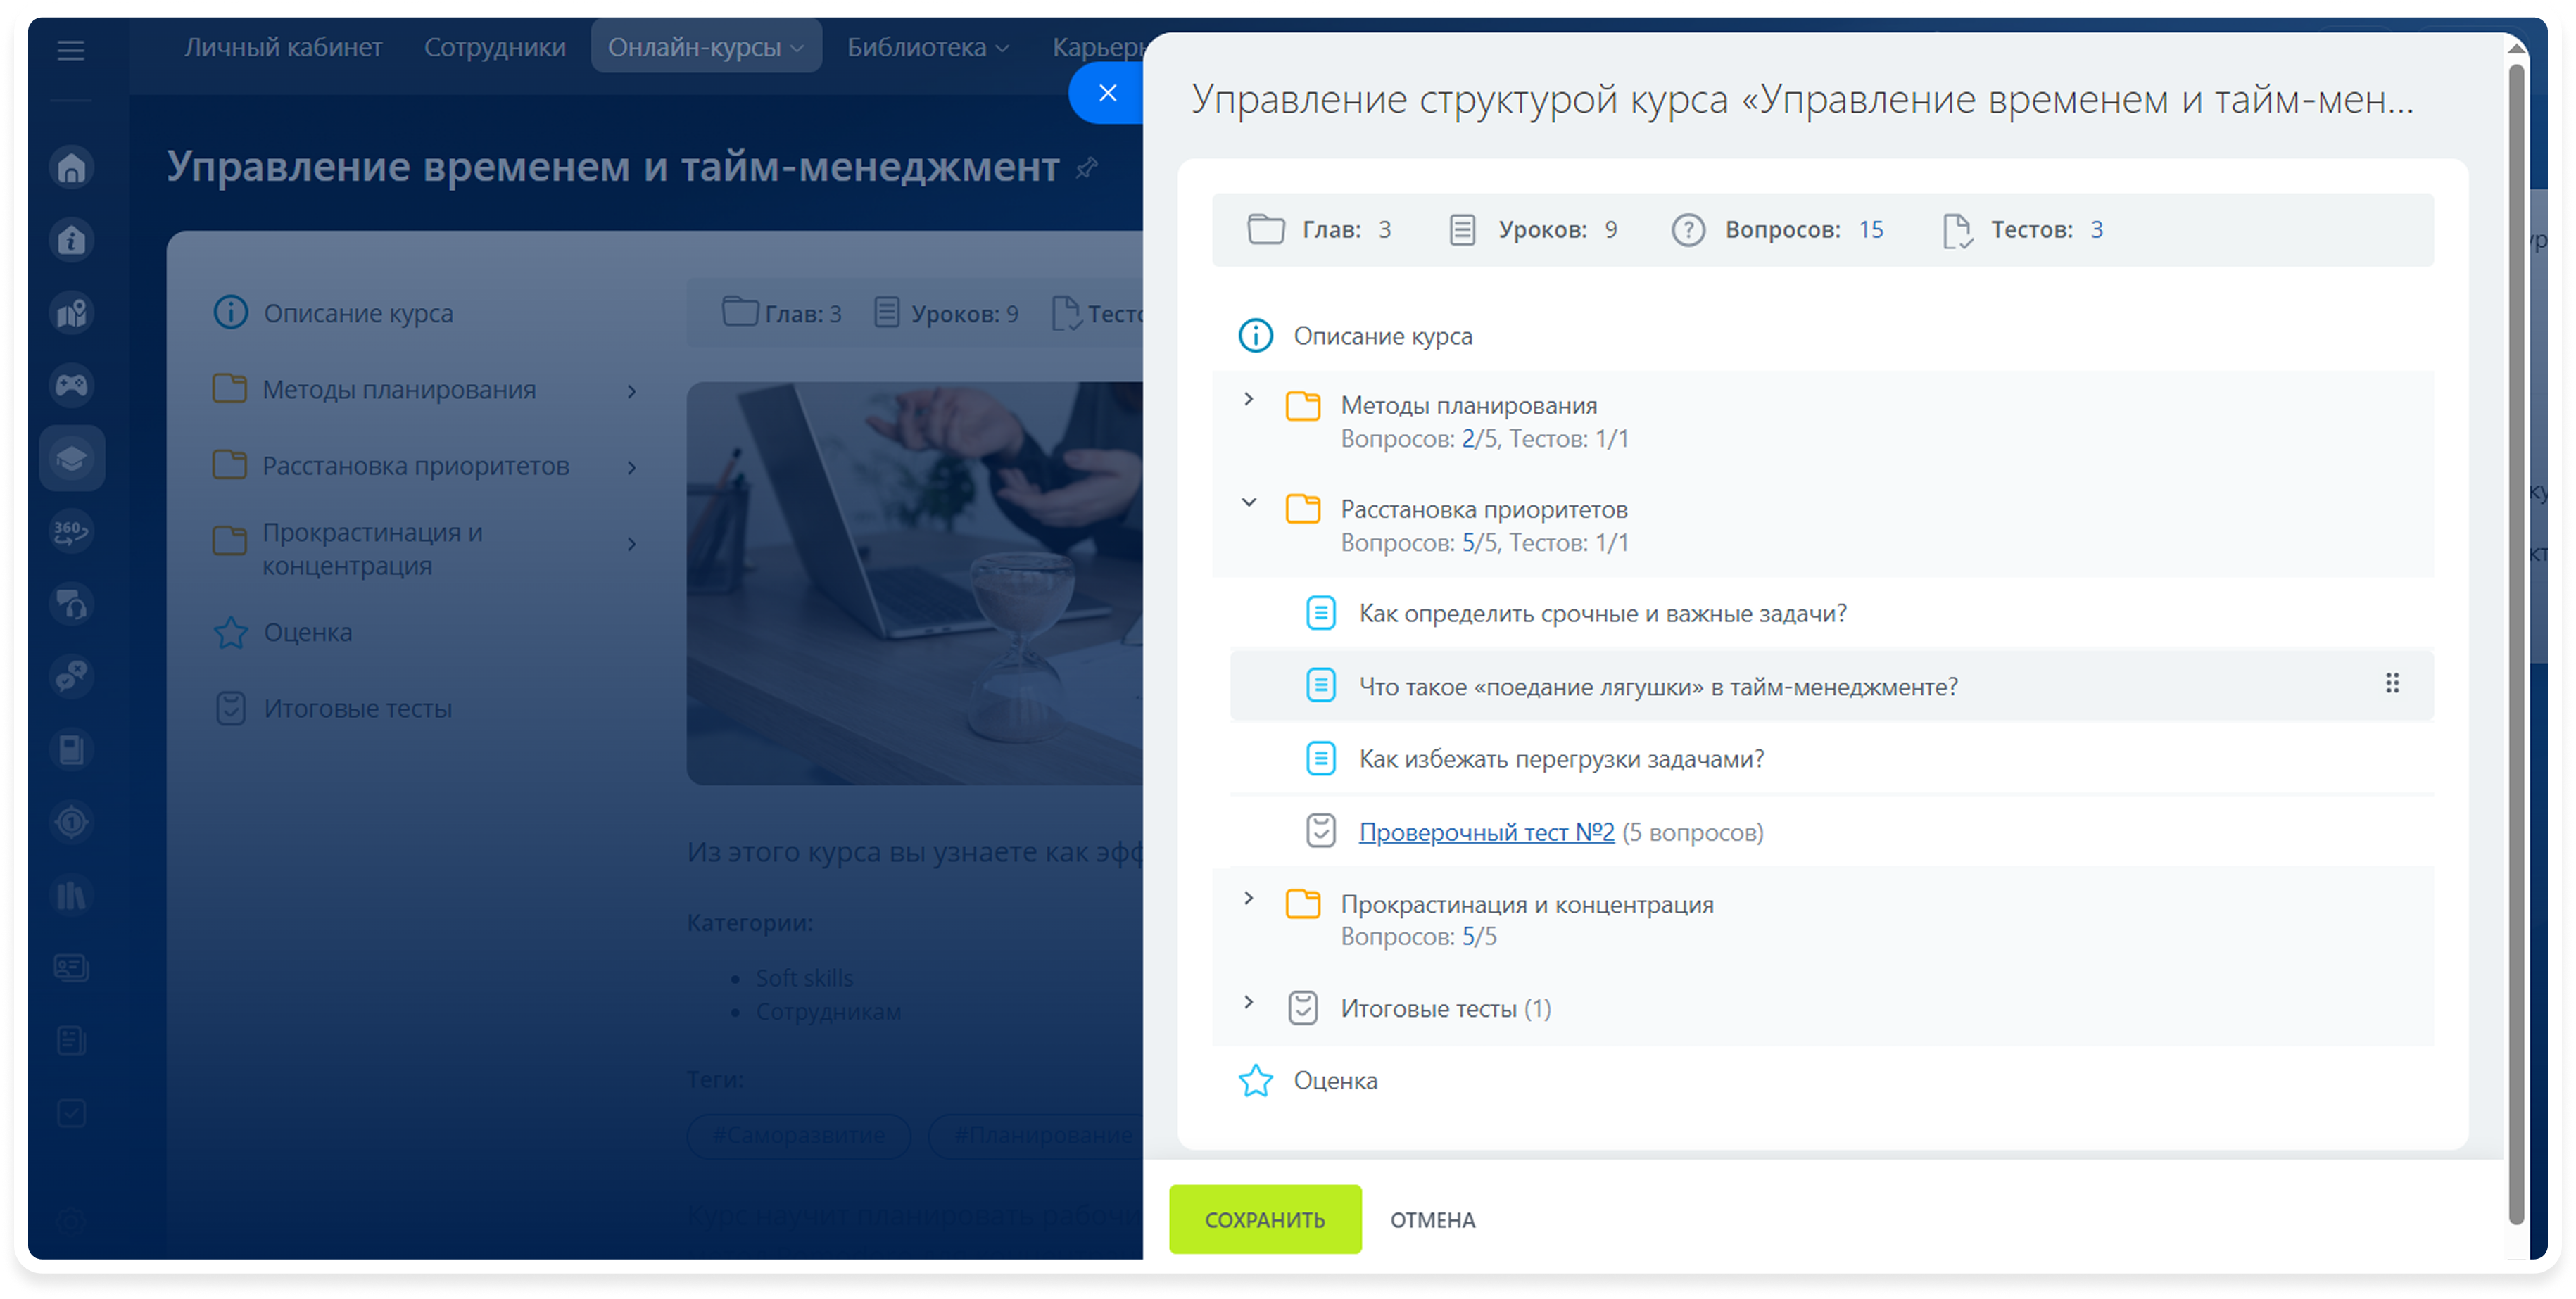Open the gamepad icon in sidebar

pyautogui.click(x=71, y=385)
